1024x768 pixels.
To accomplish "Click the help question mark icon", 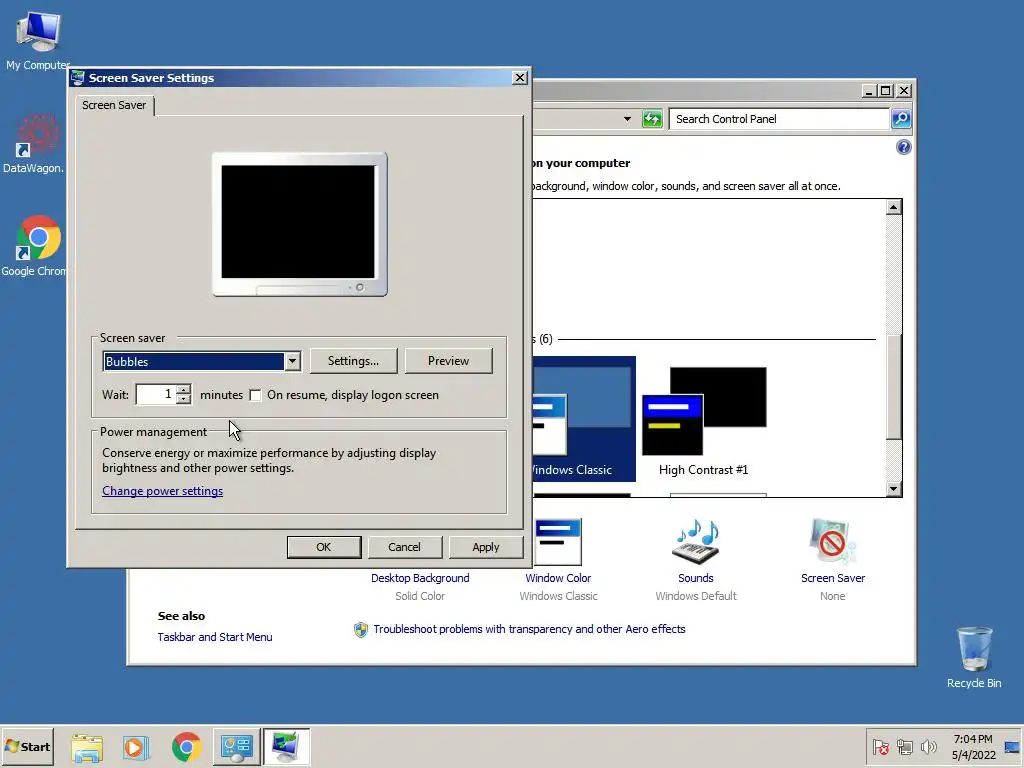I will click(x=903, y=147).
